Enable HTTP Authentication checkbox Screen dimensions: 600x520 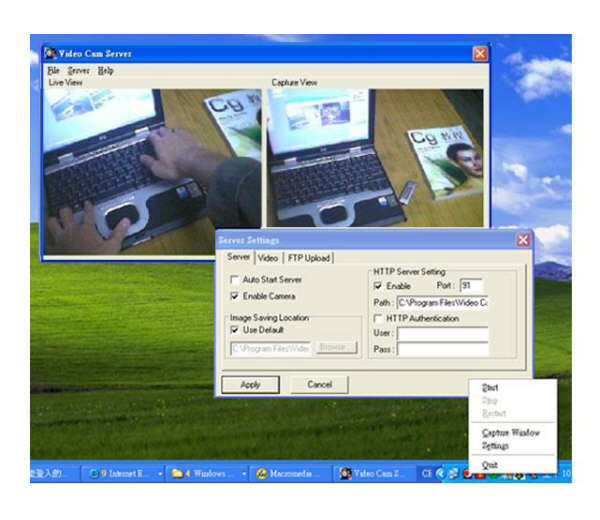pyautogui.click(x=378, y=318)
